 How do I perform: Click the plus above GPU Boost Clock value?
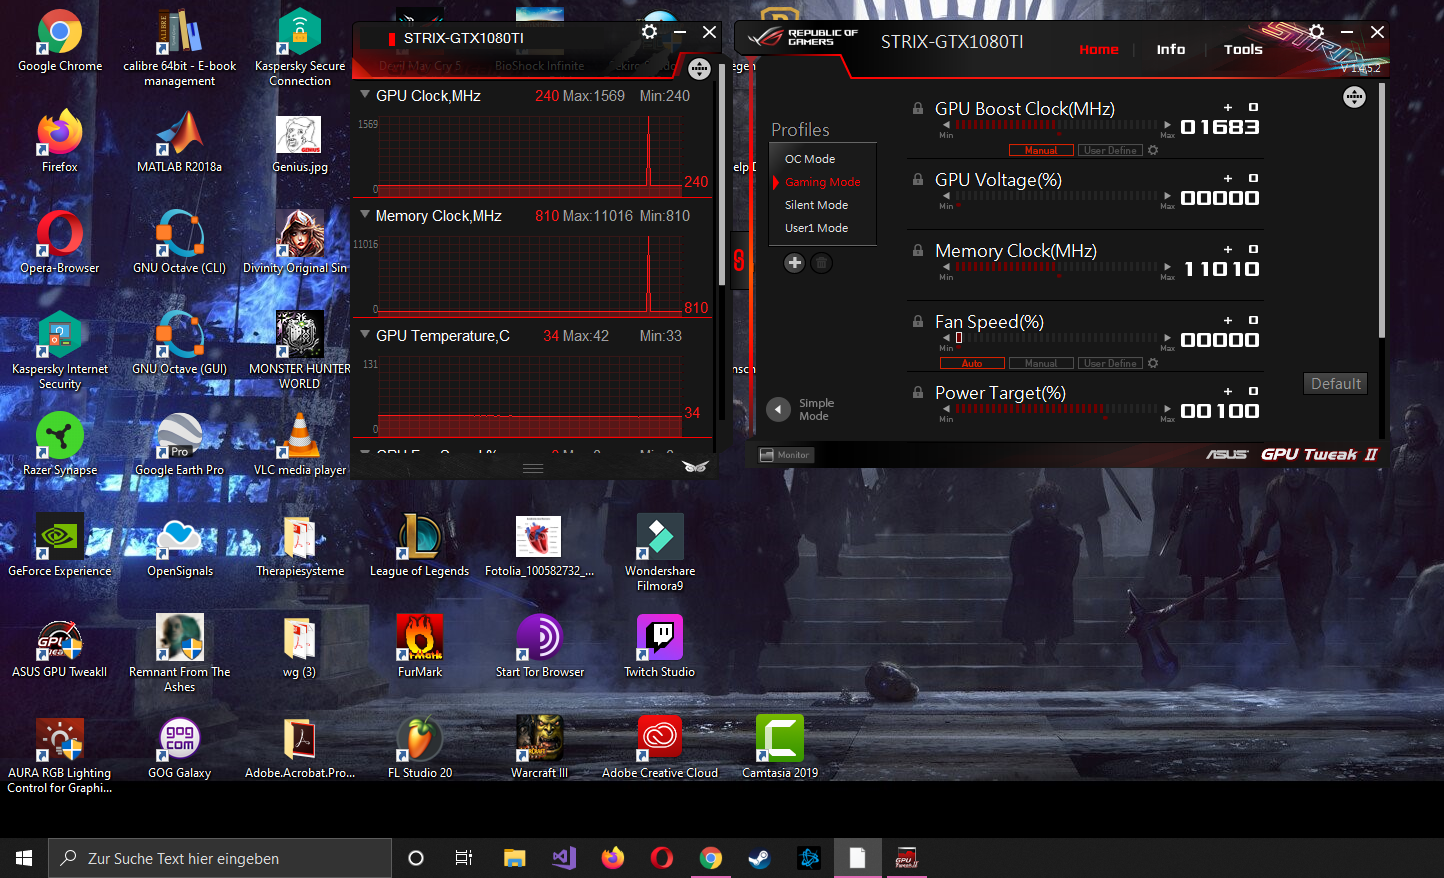tap(1228, 107)
